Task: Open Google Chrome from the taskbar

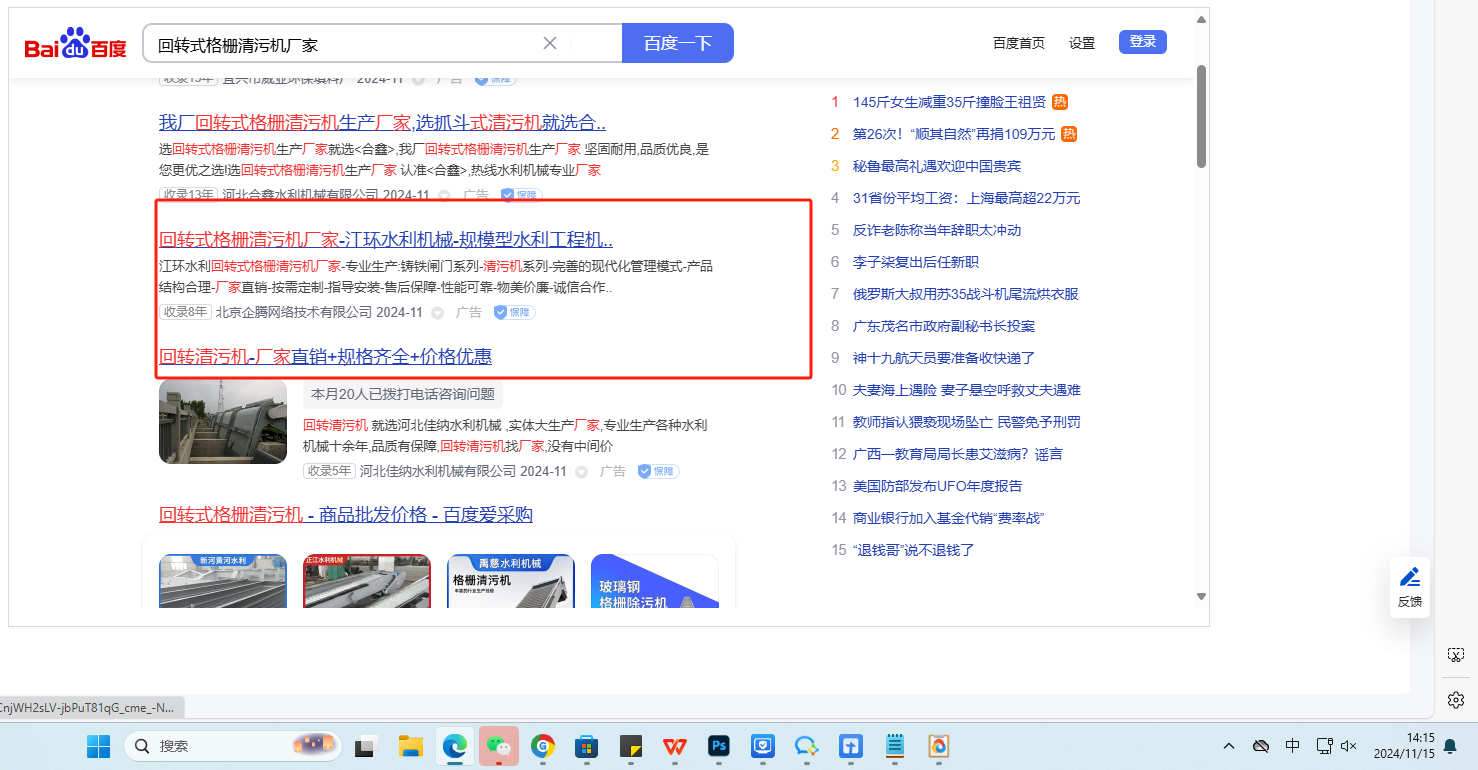Action: tap(543, 746)
